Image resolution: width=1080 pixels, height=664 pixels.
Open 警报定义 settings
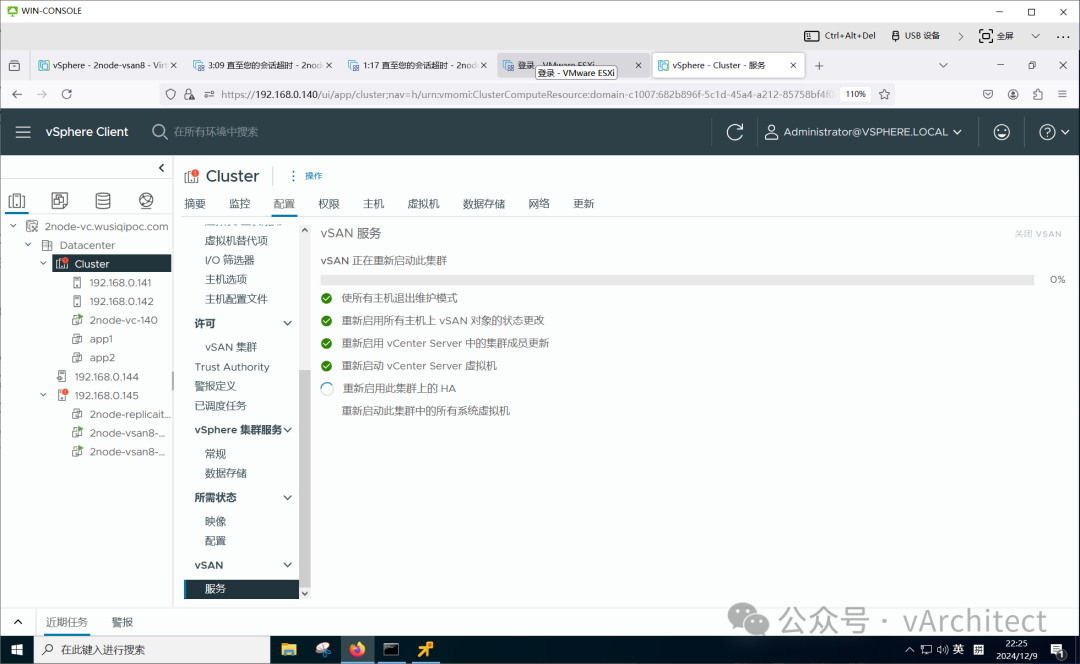tap(215, 386)
